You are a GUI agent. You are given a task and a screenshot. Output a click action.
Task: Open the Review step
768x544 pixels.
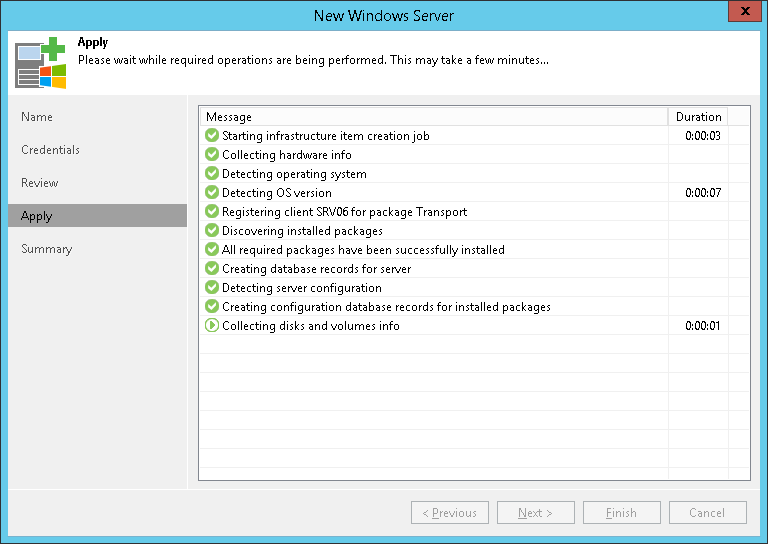point(40,183)
